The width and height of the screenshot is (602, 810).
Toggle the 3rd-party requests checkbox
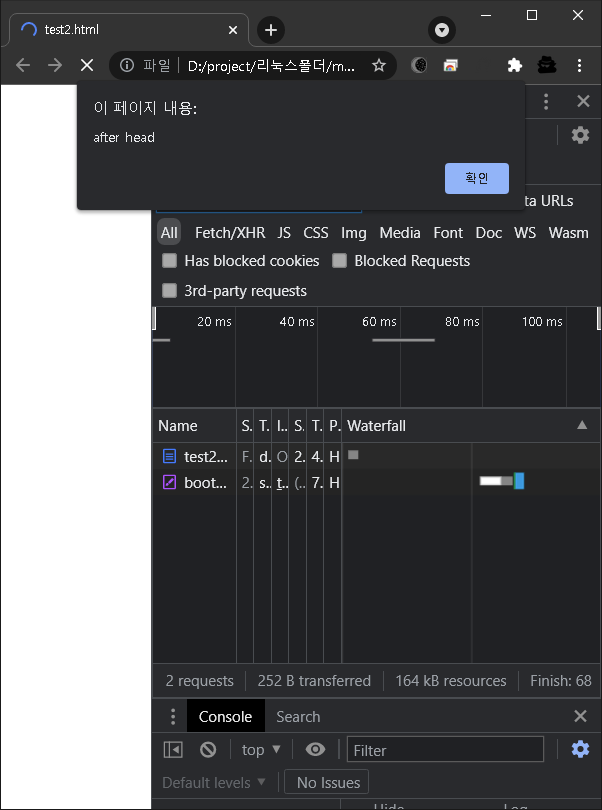(170, 291)
